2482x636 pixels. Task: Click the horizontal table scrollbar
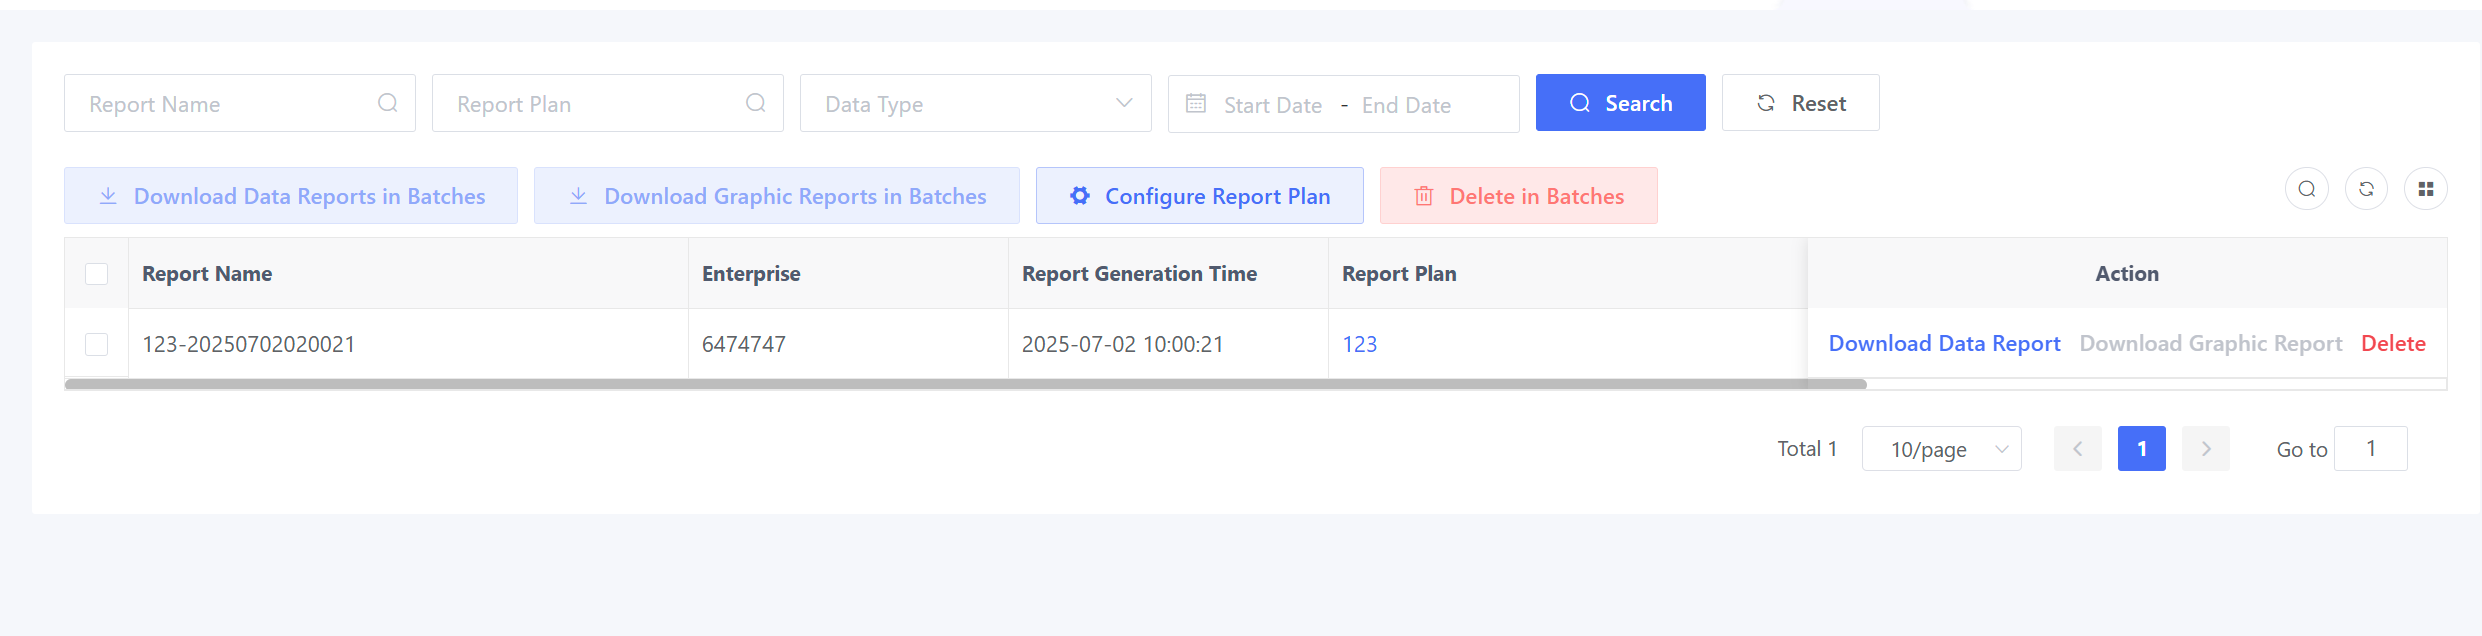pos(965,384)
